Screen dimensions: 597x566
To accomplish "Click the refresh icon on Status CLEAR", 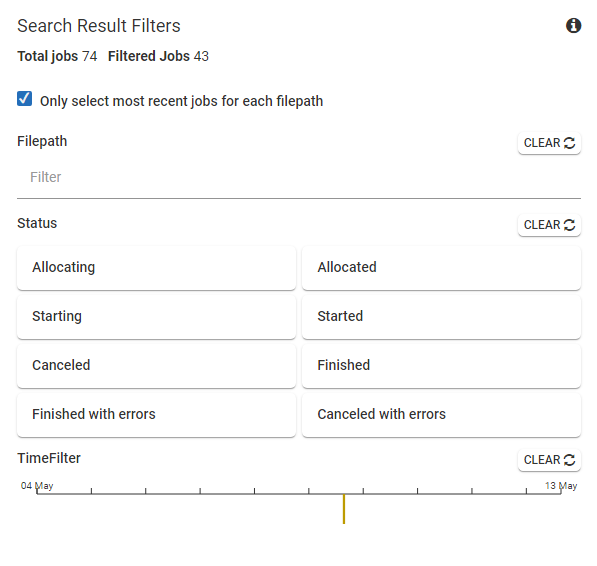I will 569,225.
